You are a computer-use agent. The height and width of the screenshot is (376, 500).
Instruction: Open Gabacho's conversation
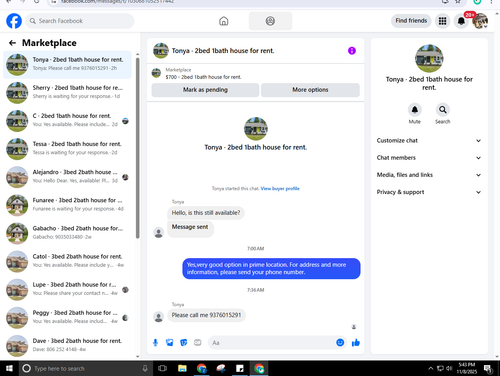(x=68, y=233)
